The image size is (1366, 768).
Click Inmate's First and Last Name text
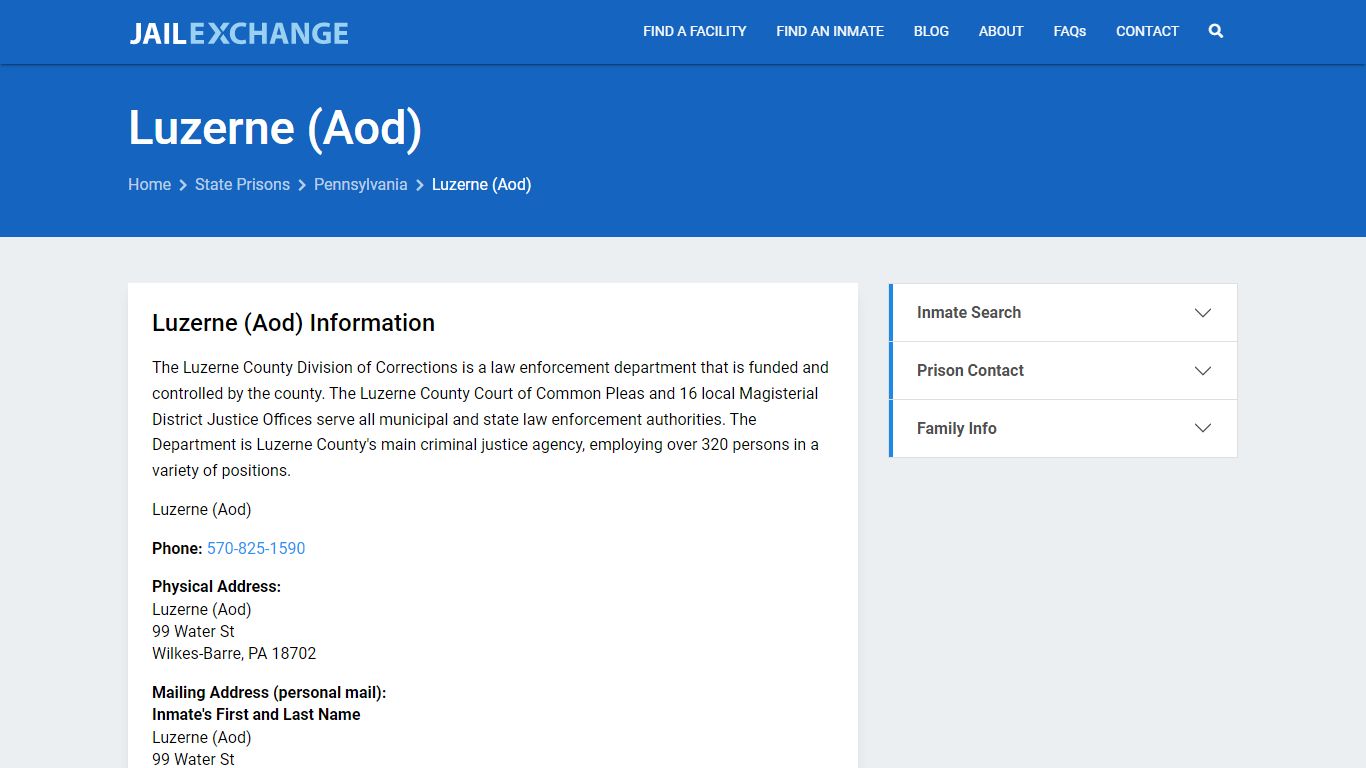point(256,714)
